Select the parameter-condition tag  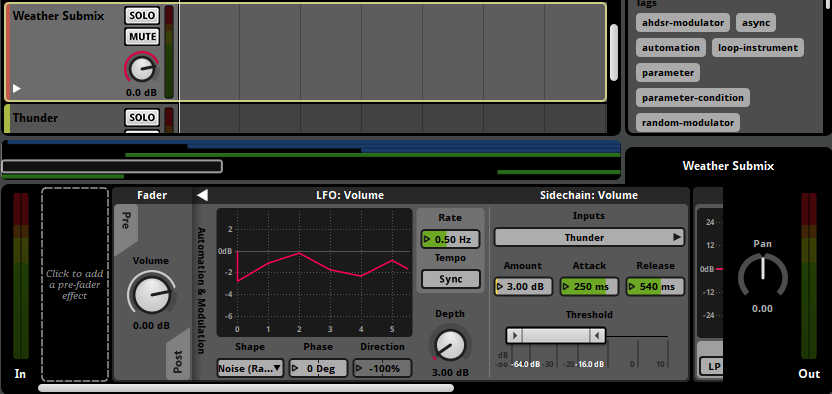click(x=692, y=98)
